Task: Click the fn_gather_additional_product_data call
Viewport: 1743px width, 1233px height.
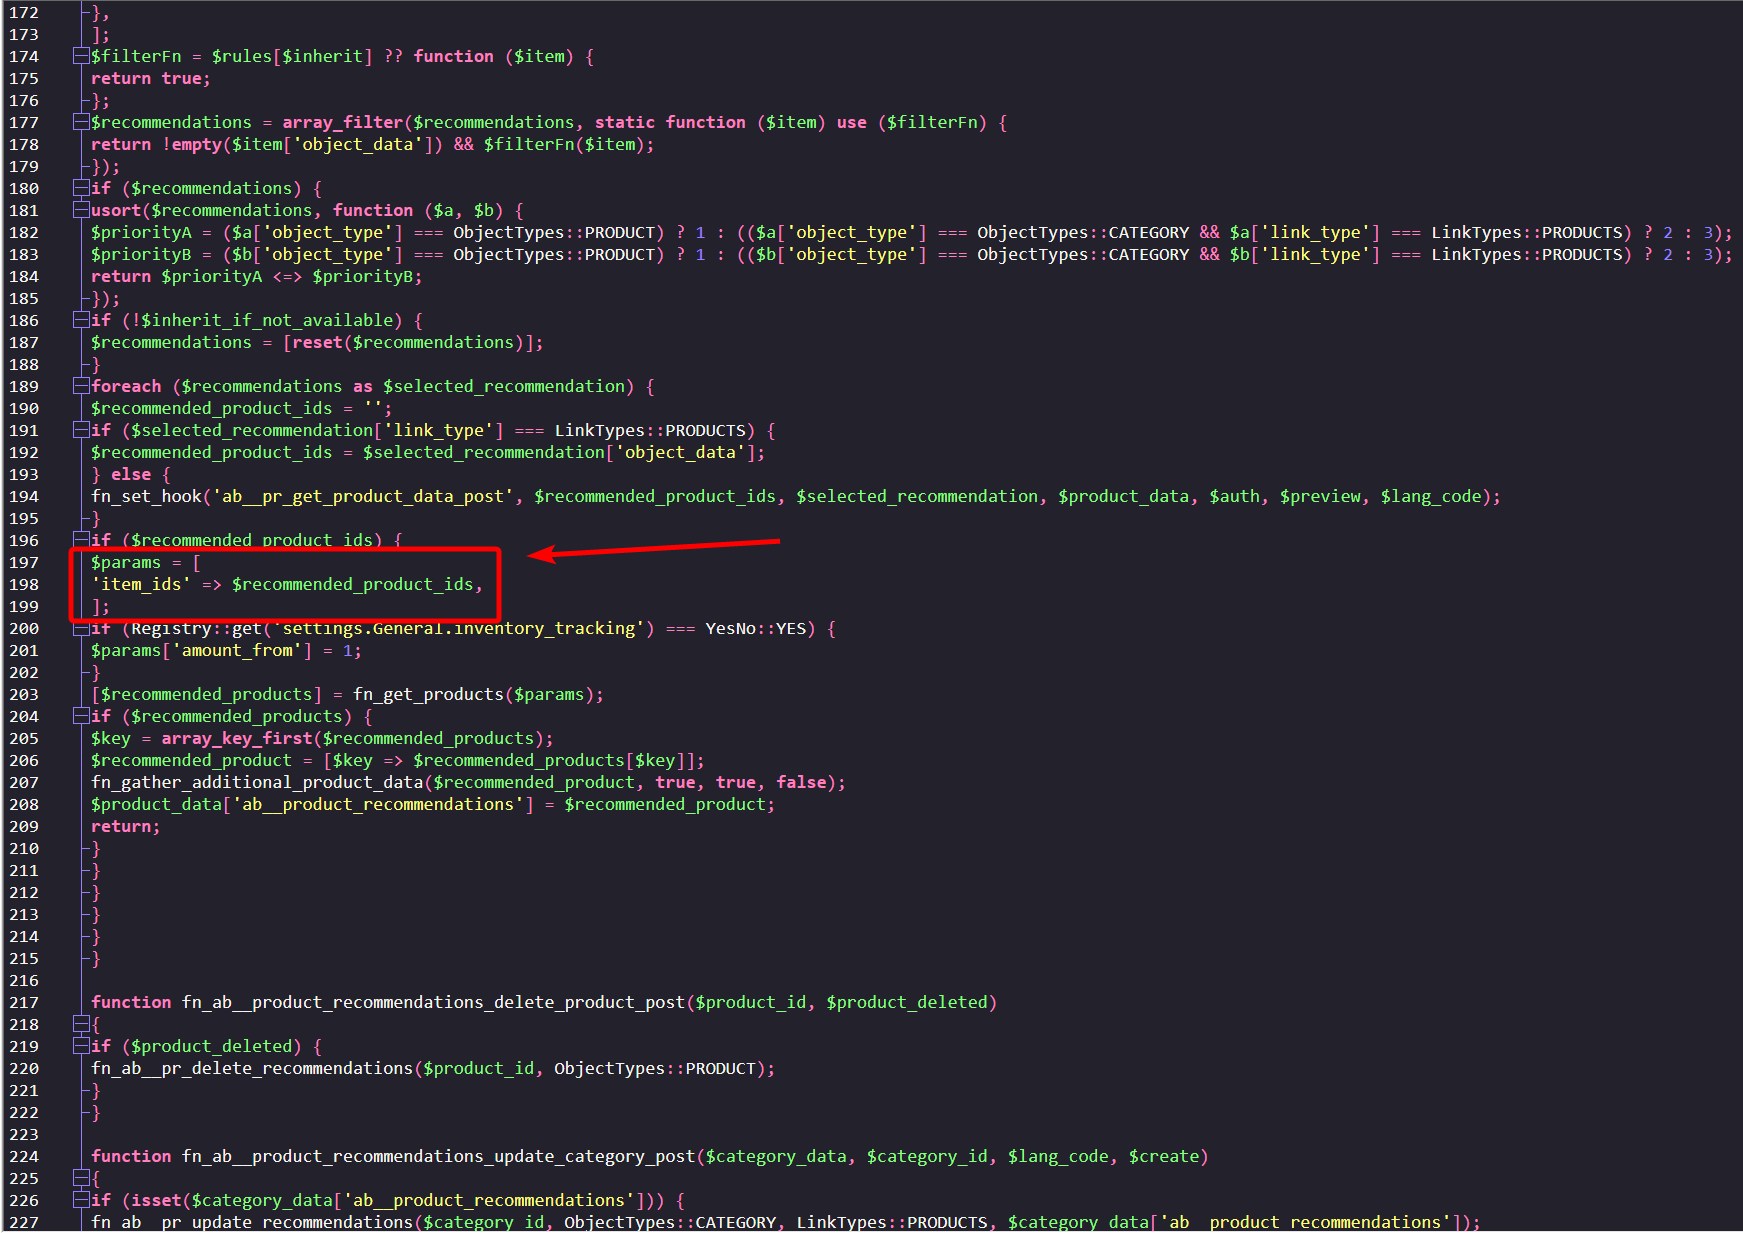Action: [x=257, y=783]
